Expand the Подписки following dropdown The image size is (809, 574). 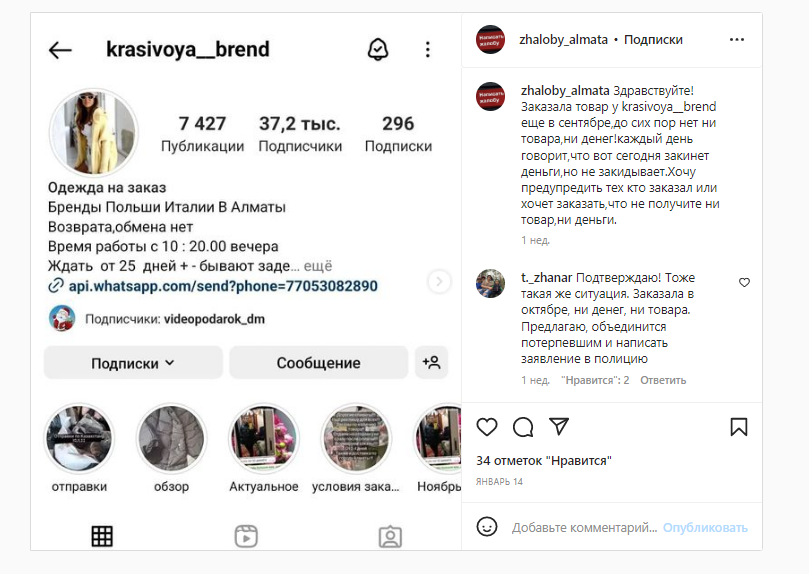point(133,363)
